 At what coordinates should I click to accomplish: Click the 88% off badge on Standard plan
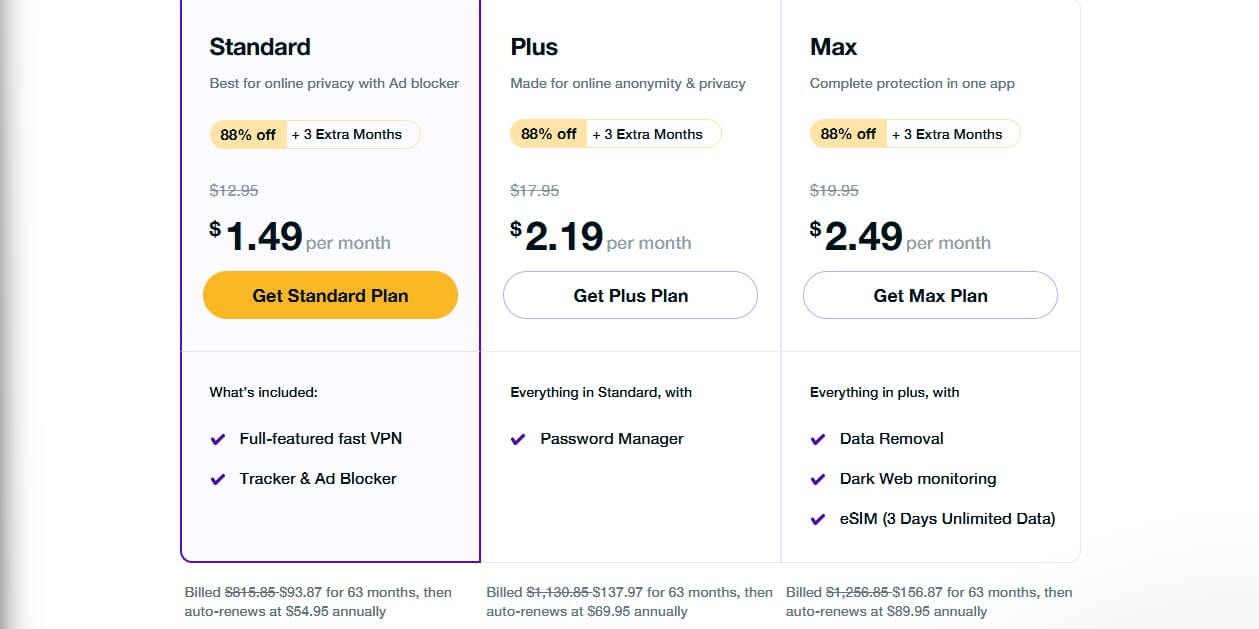[x=247, y=134]
